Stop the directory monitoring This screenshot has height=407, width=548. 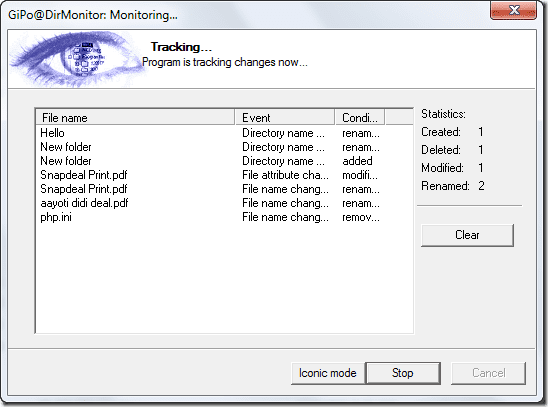[x=403, y=373]
